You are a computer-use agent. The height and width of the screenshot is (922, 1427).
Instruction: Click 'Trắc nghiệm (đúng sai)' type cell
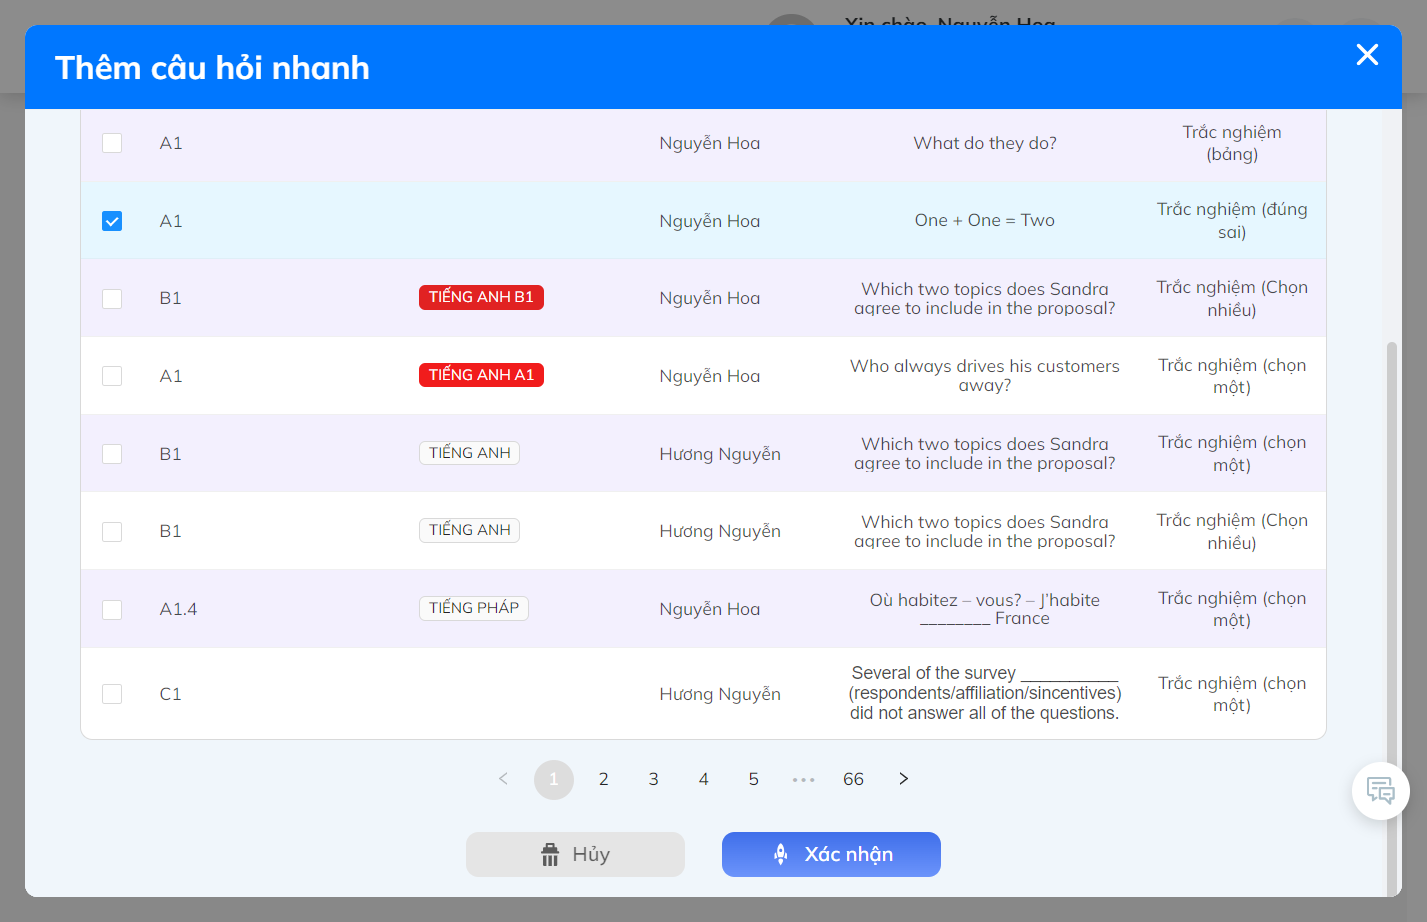pos(1232,221)
